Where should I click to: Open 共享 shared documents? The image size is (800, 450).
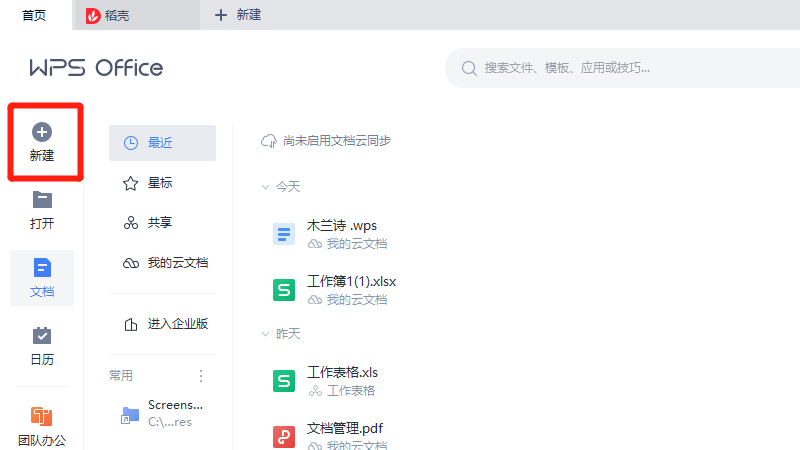click(161, 223)
